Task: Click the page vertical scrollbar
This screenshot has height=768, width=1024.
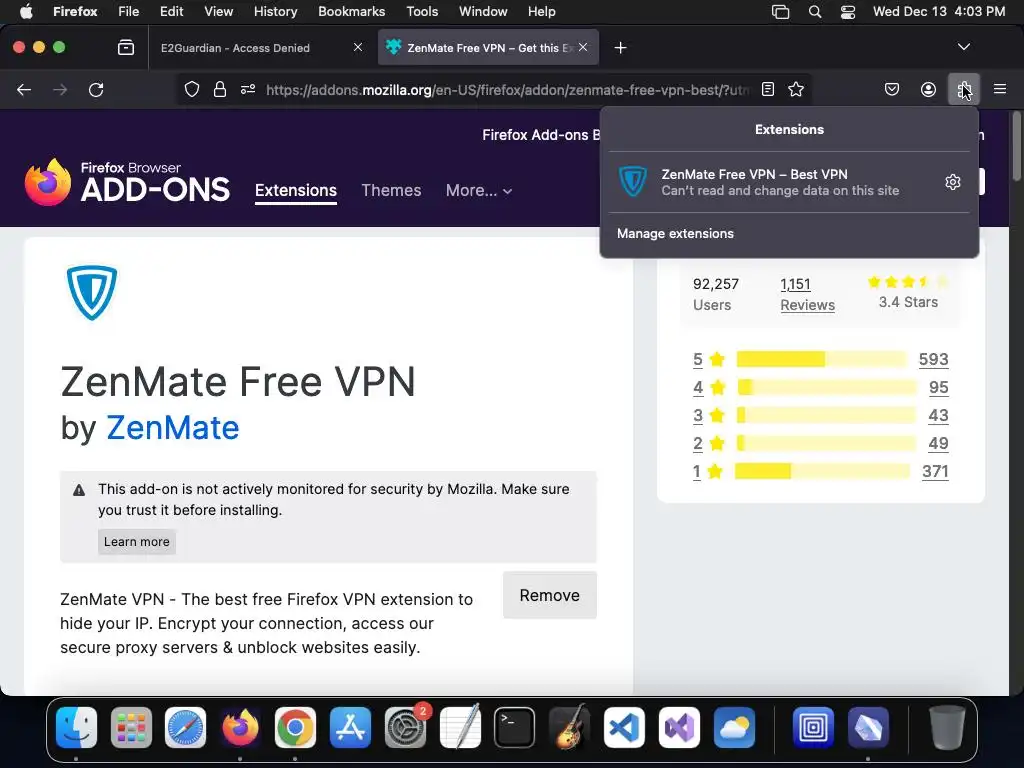Action: tap(1016, 146)
